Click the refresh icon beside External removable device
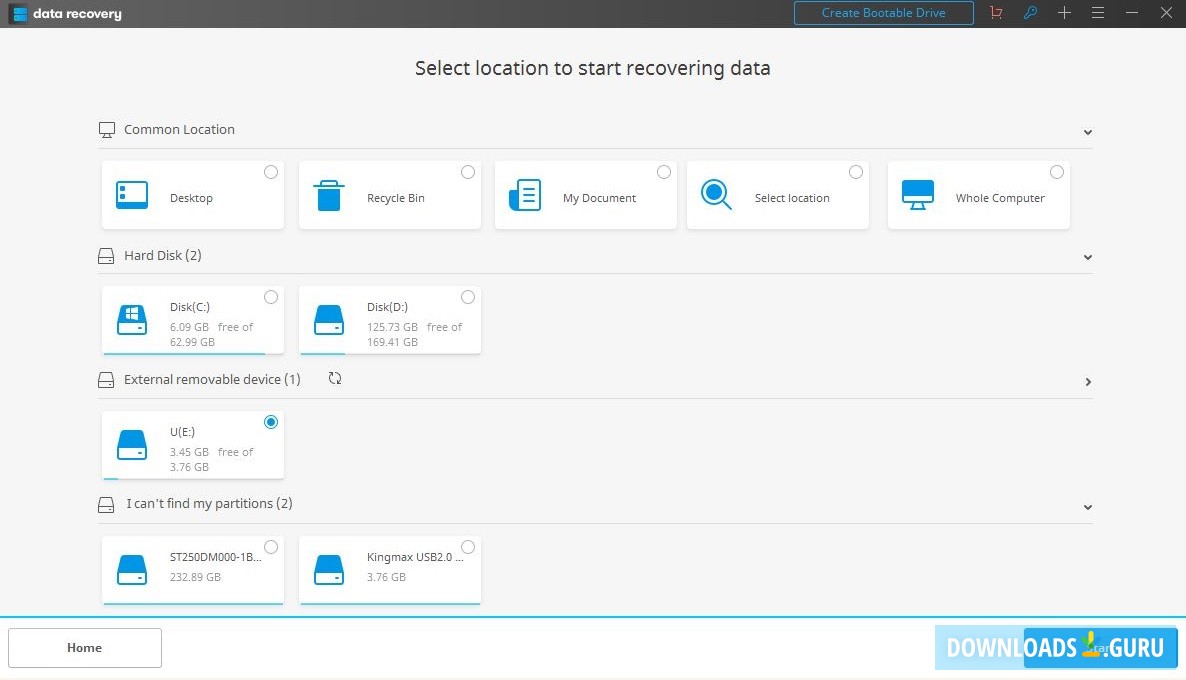The height and width of the screenshot is (680, 1186). [334, 379]
